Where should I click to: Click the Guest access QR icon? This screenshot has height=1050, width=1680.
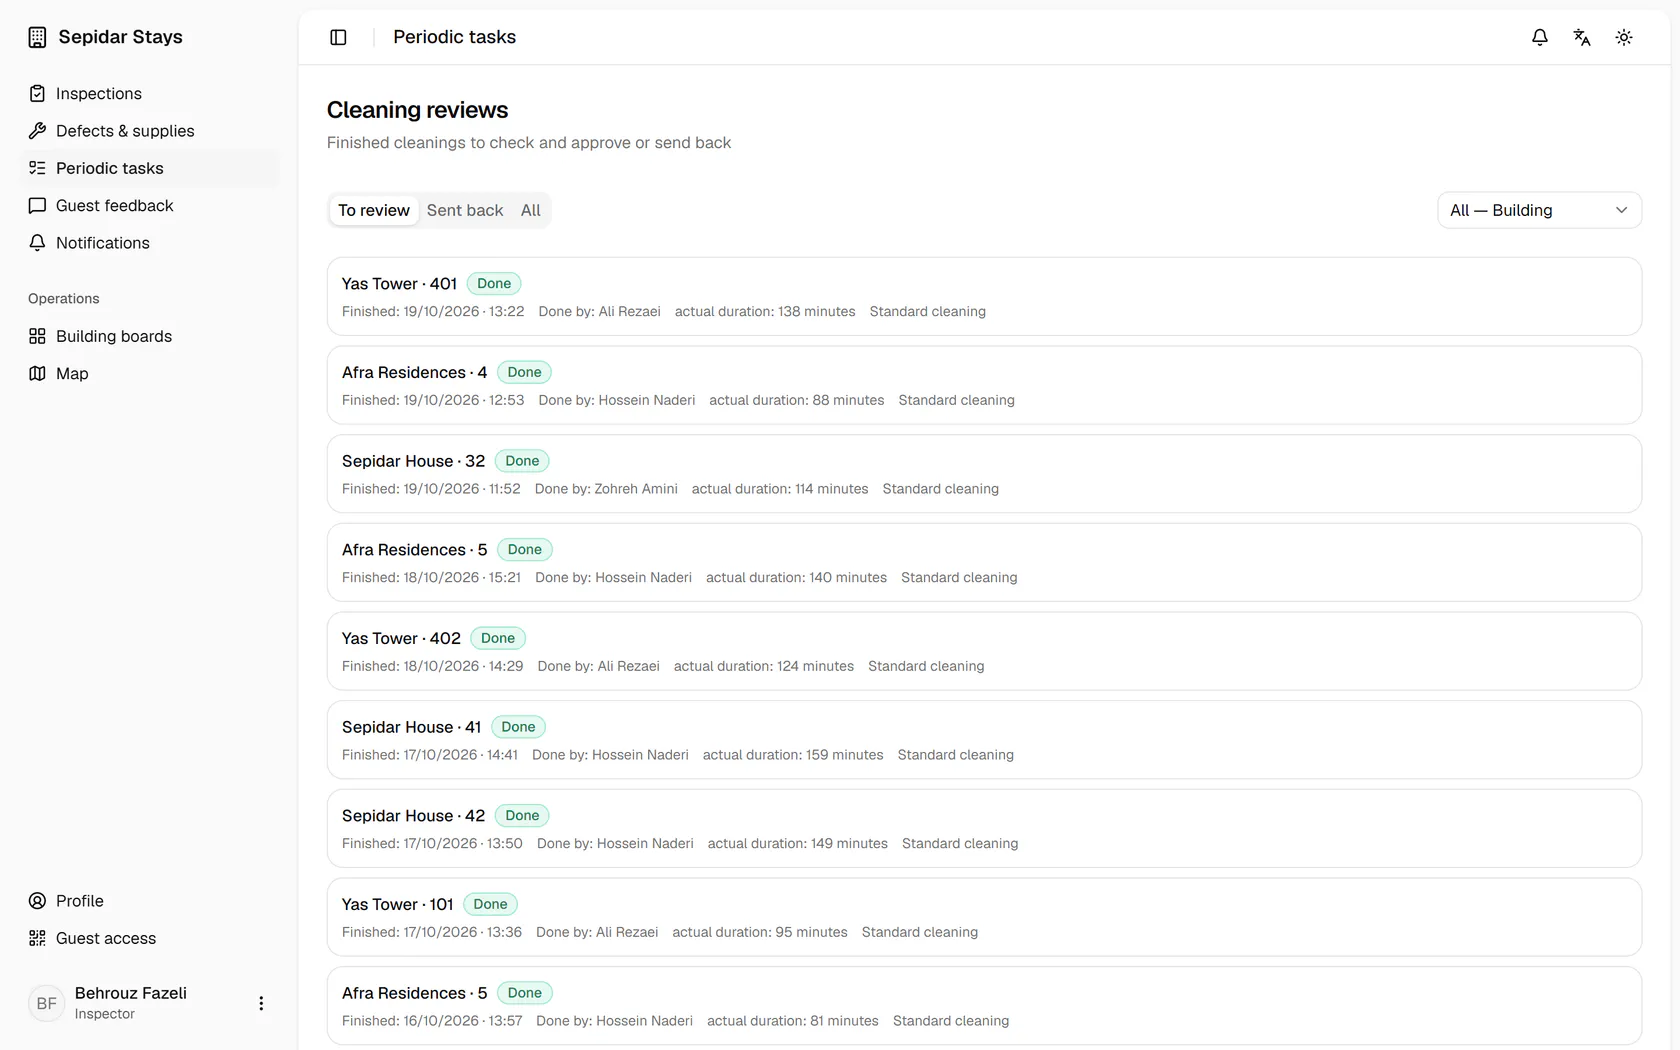coord(37,938)
